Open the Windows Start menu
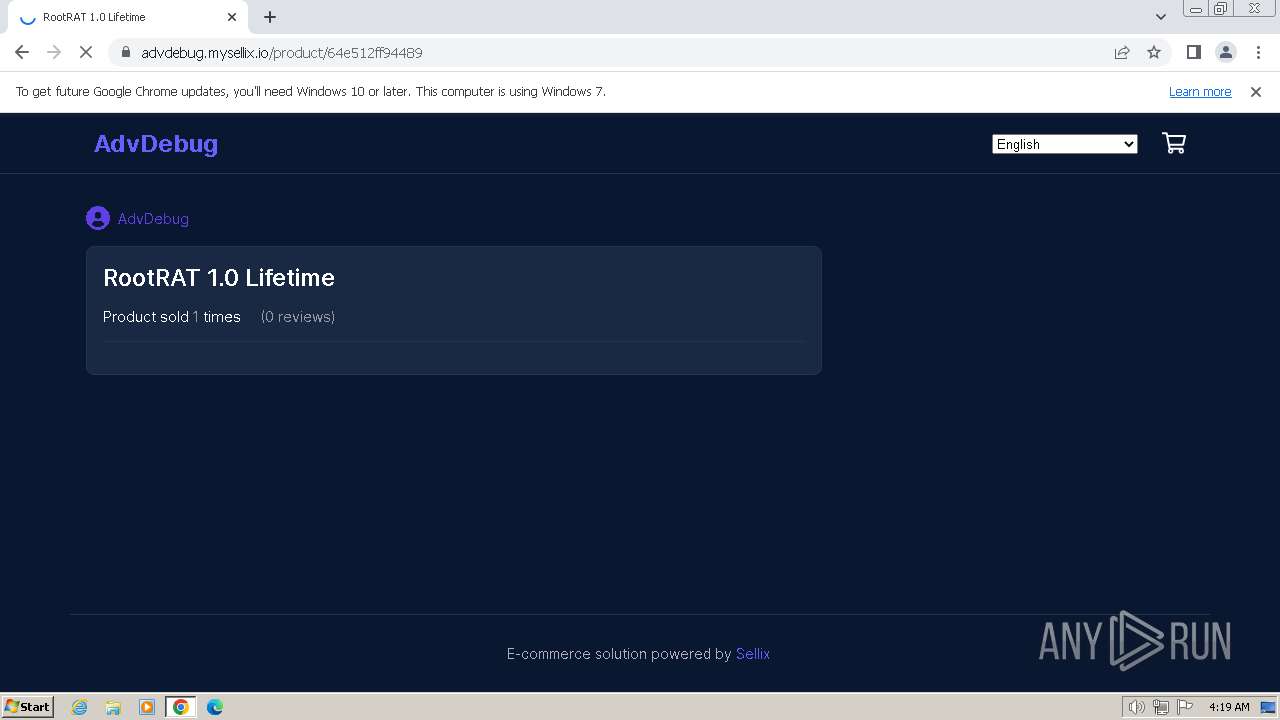1280x720 pixels. pyautogui.click(x=28, y=706)
